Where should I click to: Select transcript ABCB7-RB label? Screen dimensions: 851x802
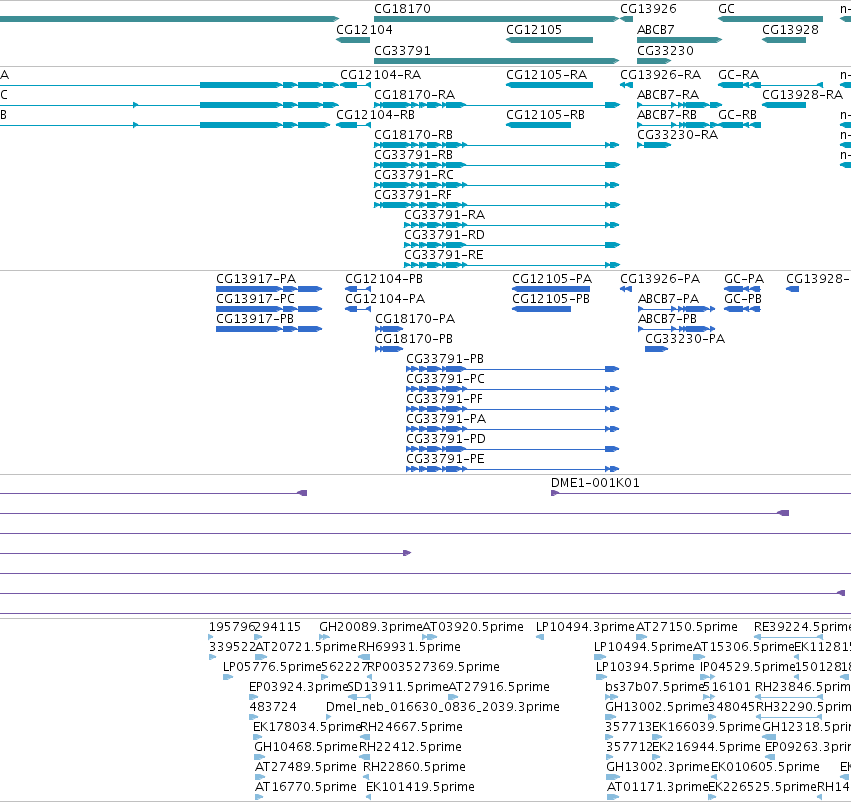coord(666,115)
